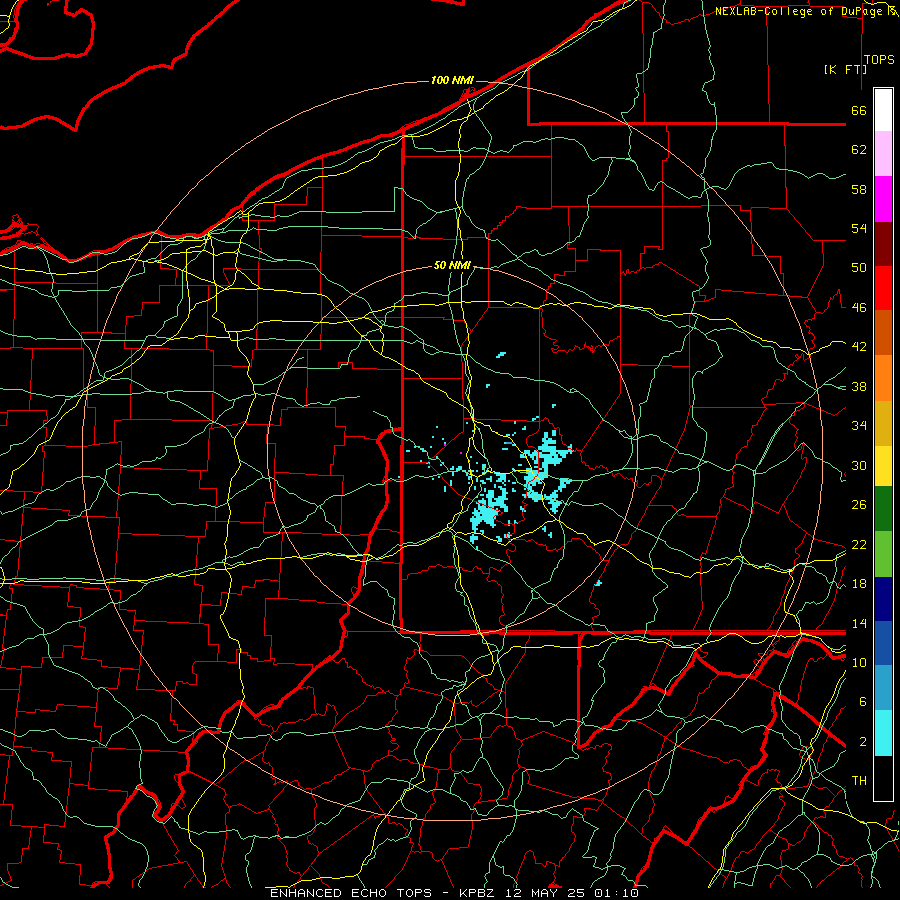Click the legend value 38
Image resolution: width=900 pixels, height=900 pixels.
coord(859,386)
